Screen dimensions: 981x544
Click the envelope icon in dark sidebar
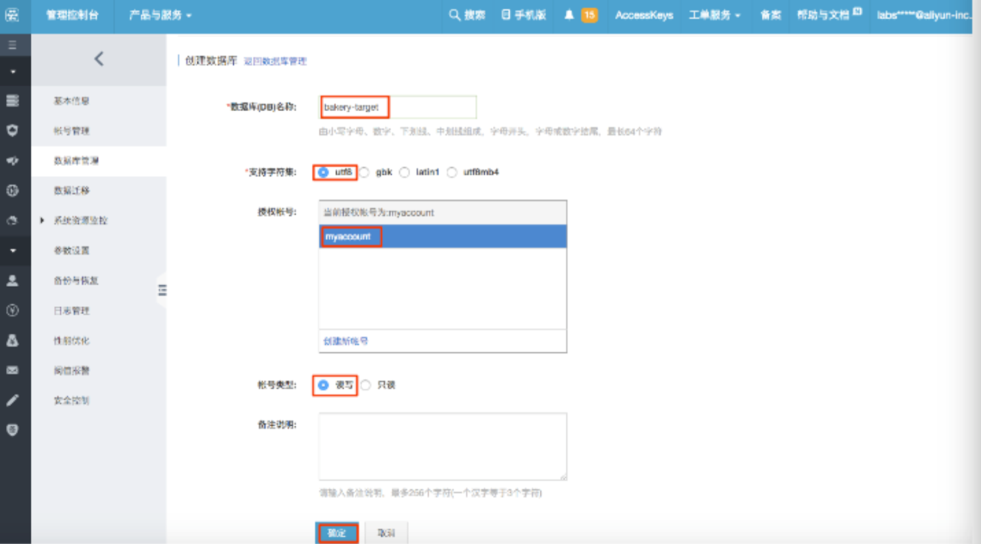click(13, 370)
